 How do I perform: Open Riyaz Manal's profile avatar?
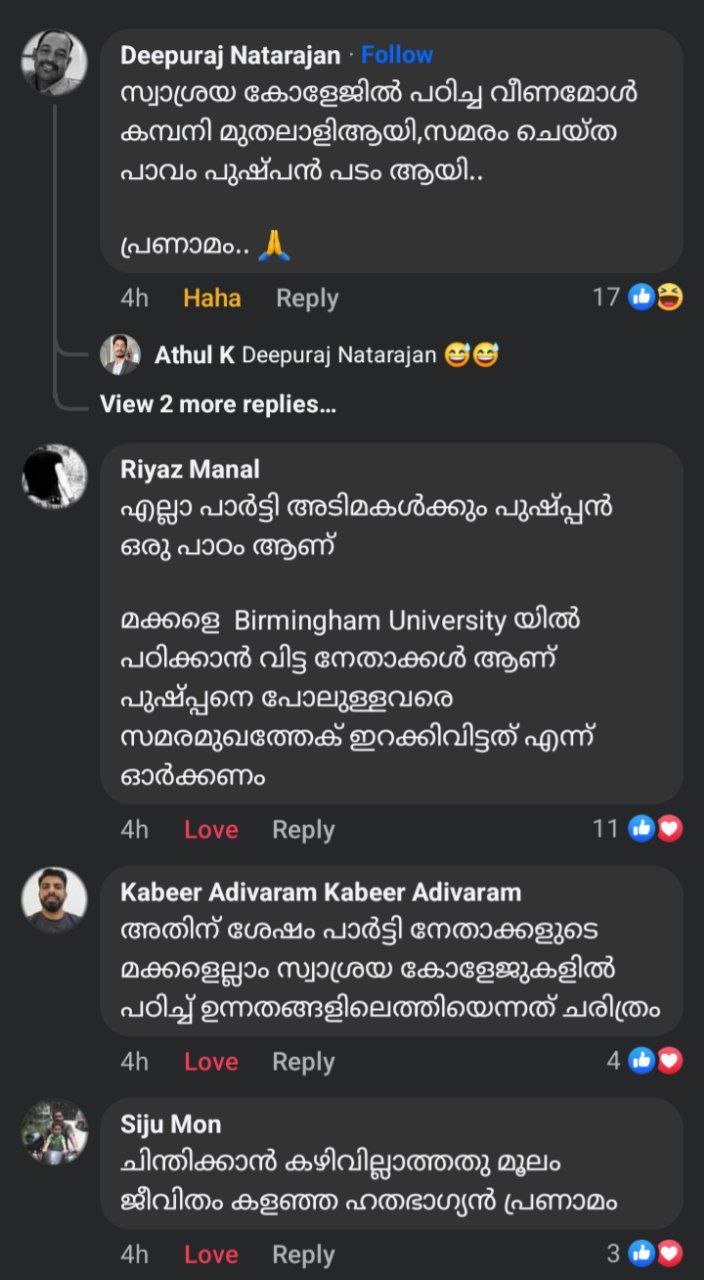(54, 477)
